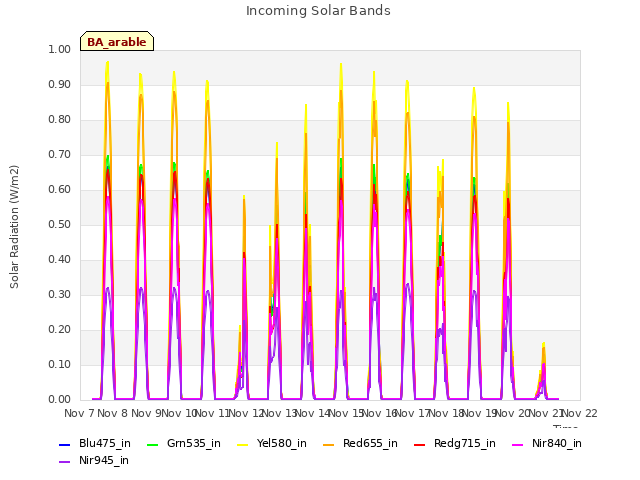Click the Nov 7 x-axis date label
The image size is (640, 480).
79,413
